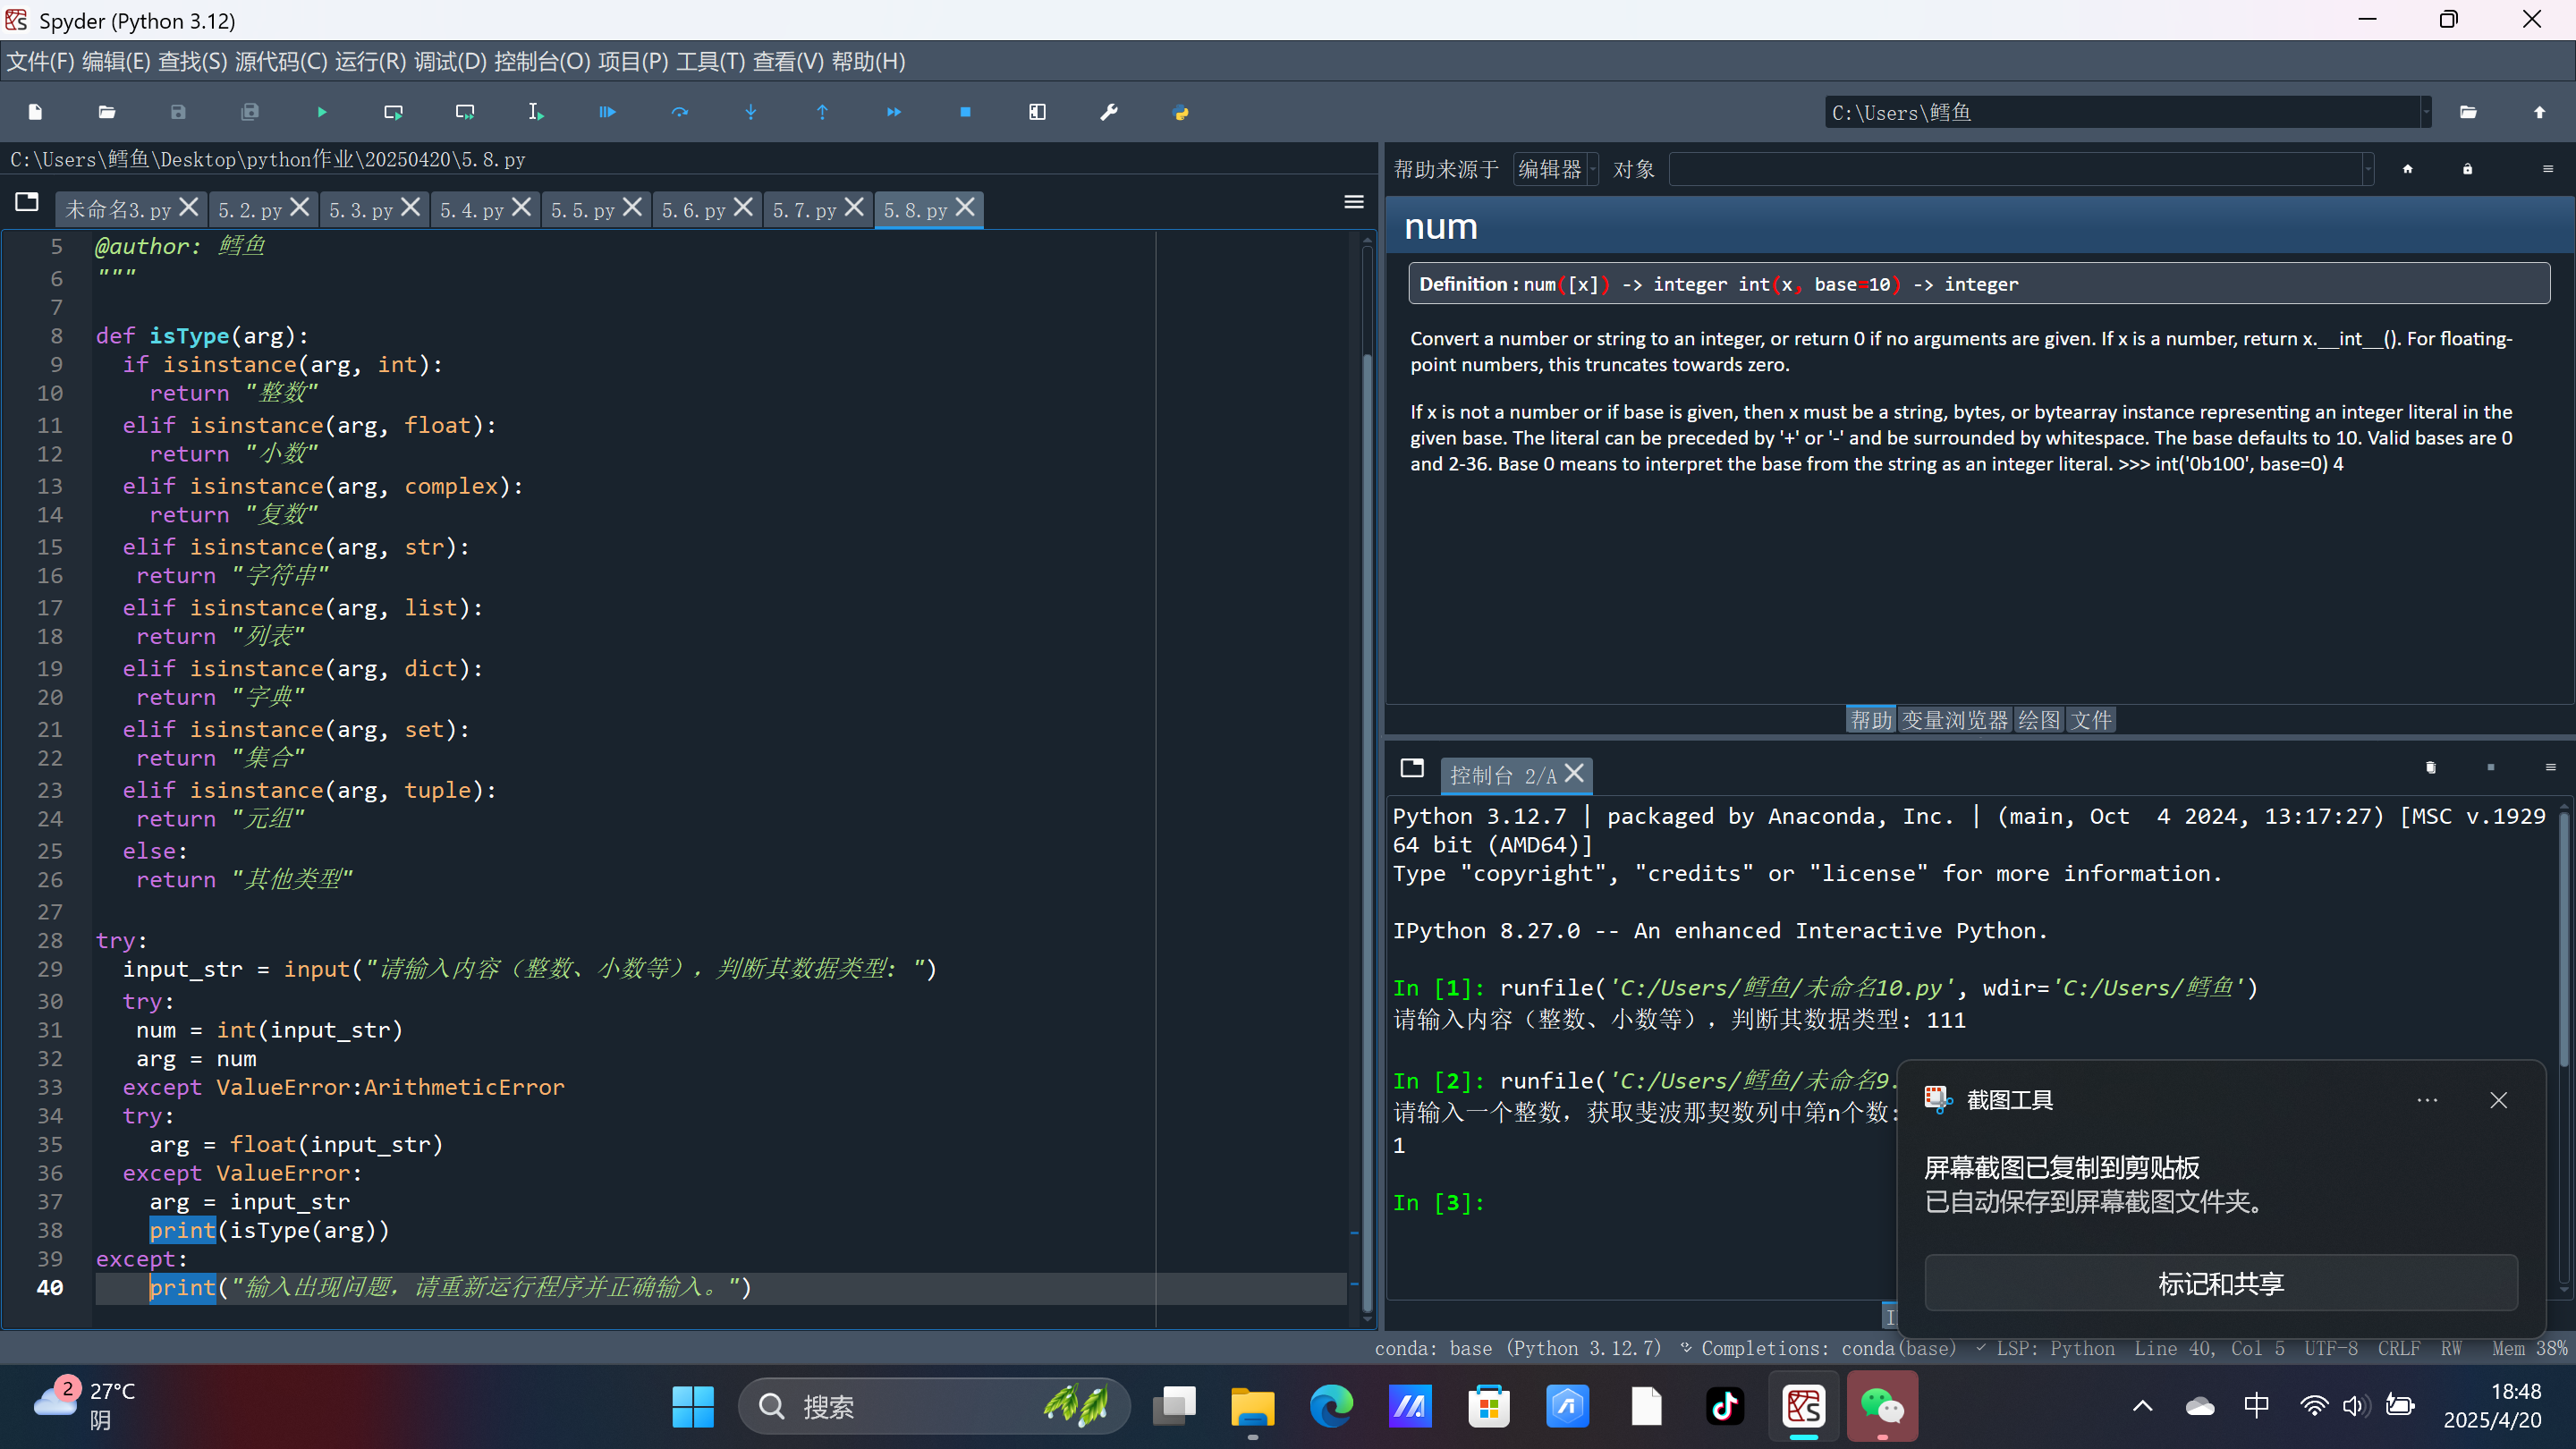Click the Run current cell icon
Screen dimensions: 2576x1449
coord(393,112)
